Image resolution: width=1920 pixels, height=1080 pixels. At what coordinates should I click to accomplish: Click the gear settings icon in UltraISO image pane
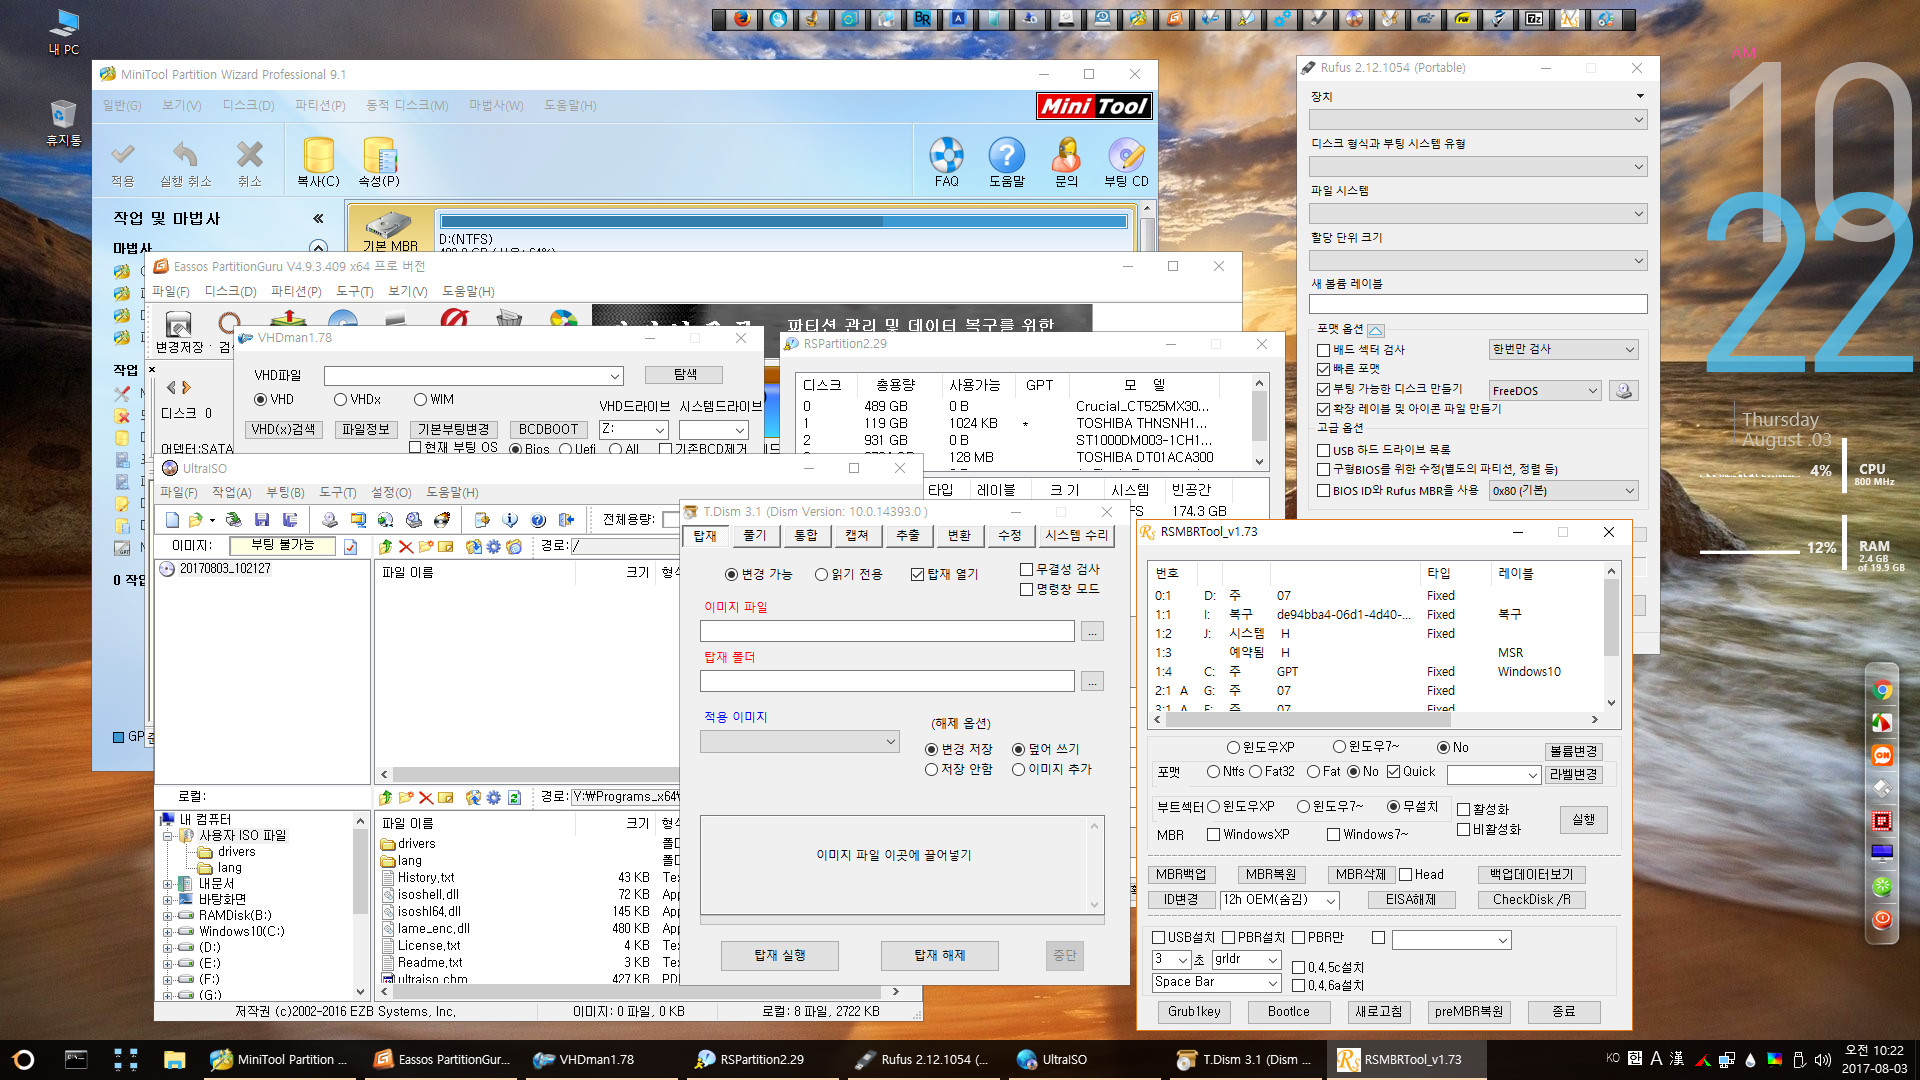[x=493, y=546]
